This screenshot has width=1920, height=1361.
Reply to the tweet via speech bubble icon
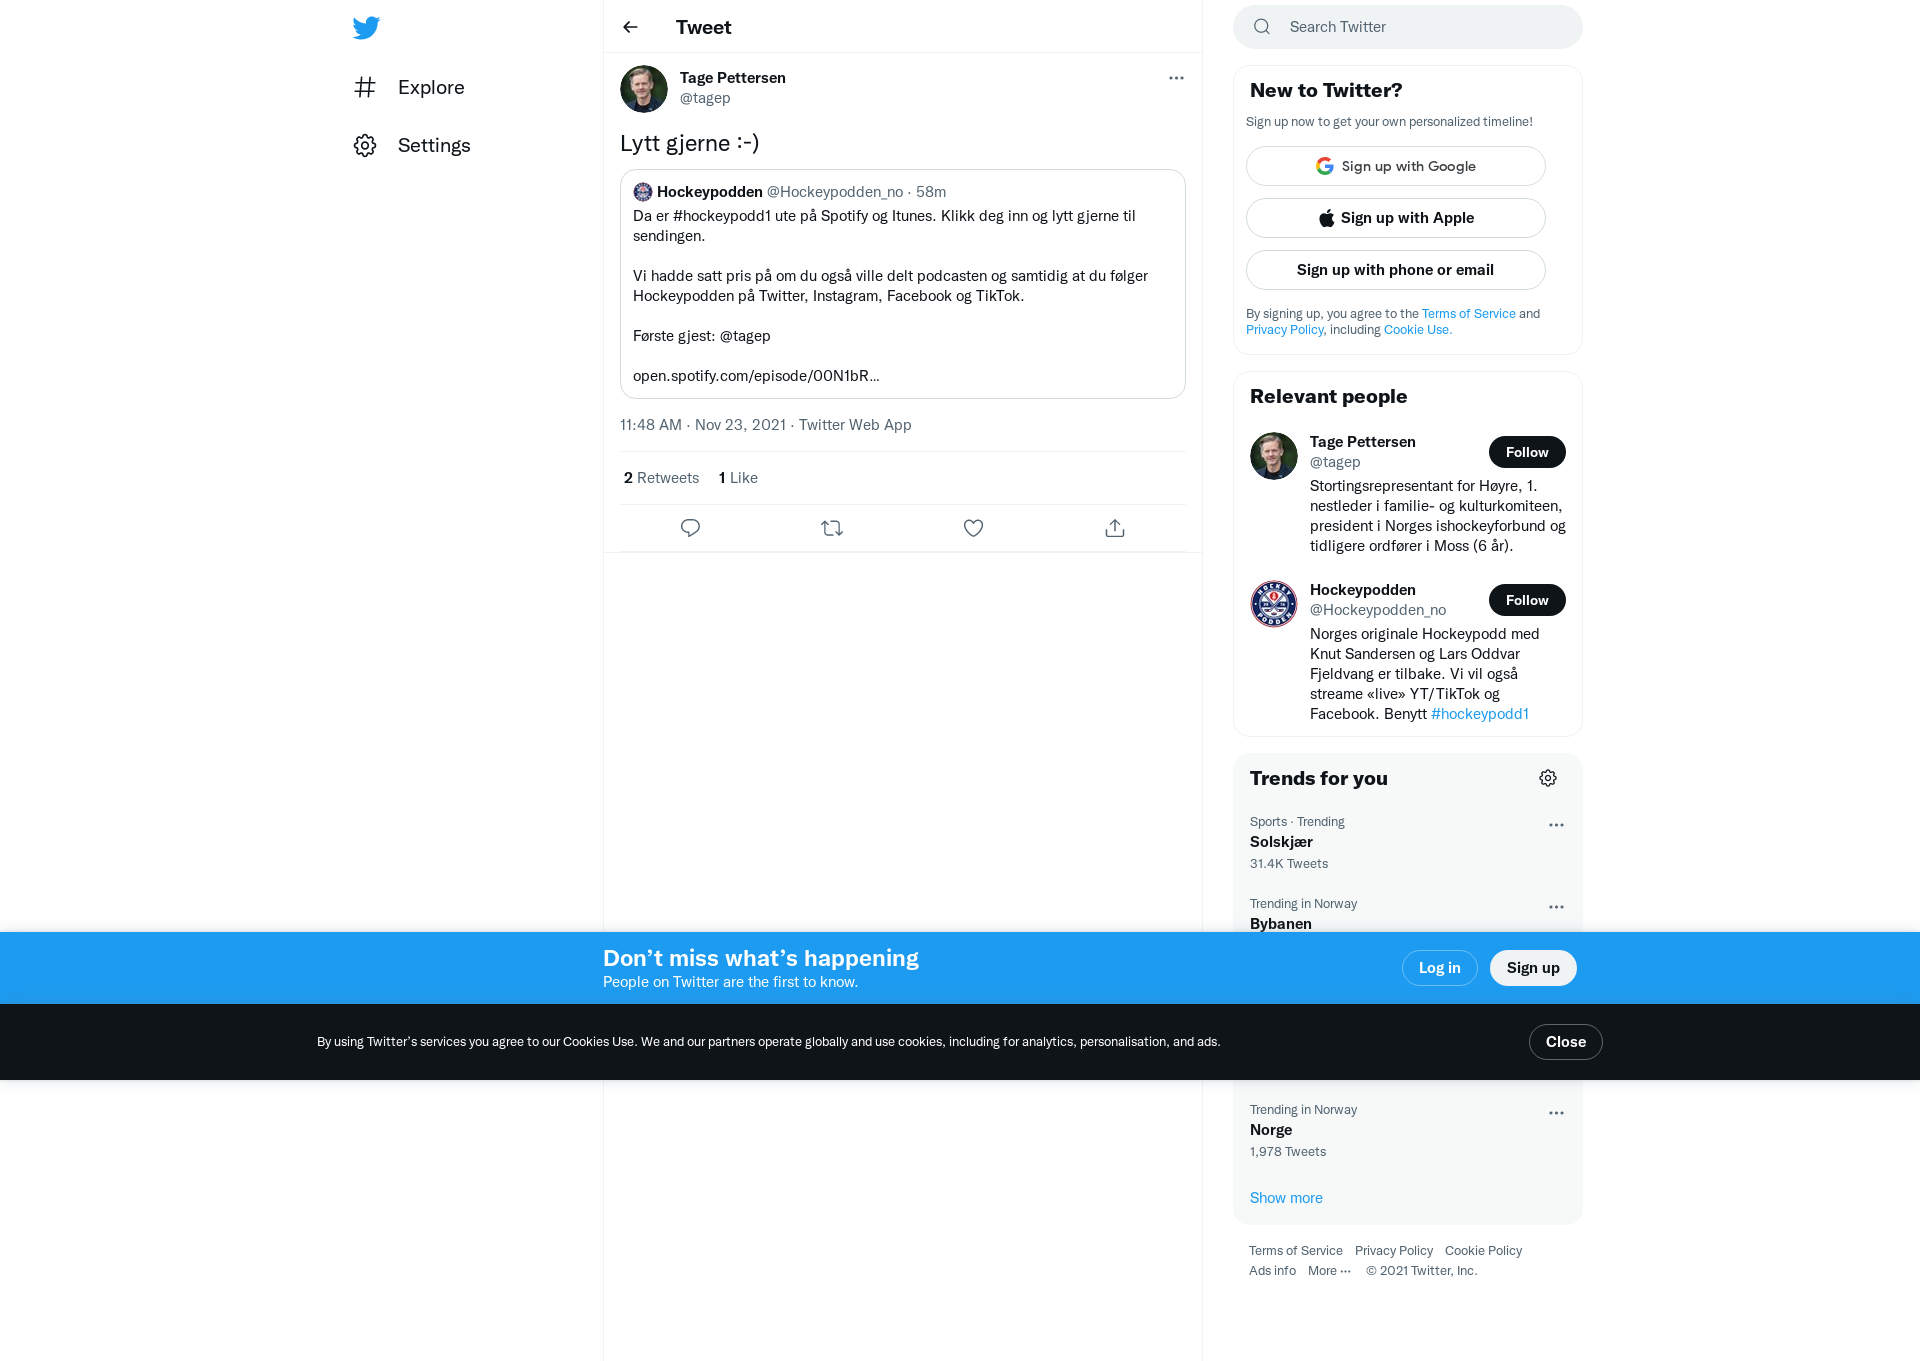pyautogui.click(x=690, y=528)
